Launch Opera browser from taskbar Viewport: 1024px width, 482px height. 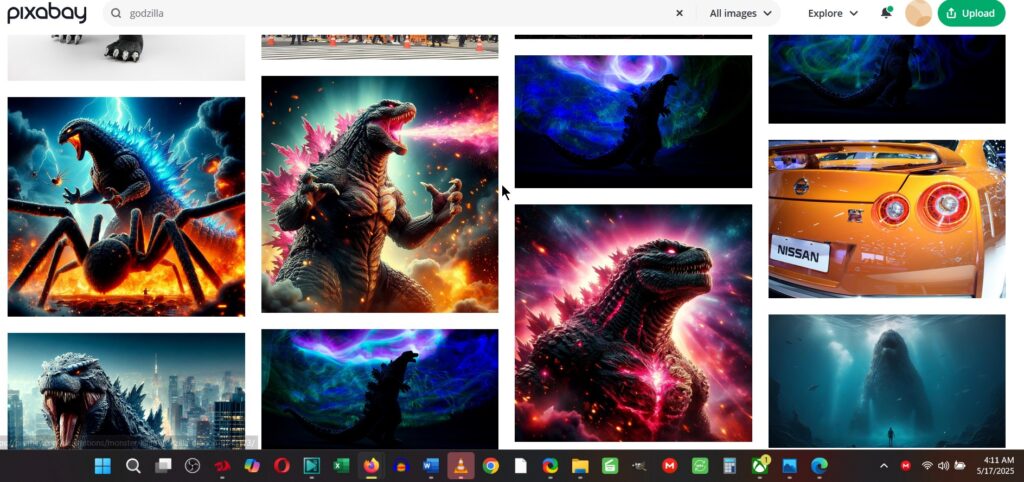click(x=281, y=466)
